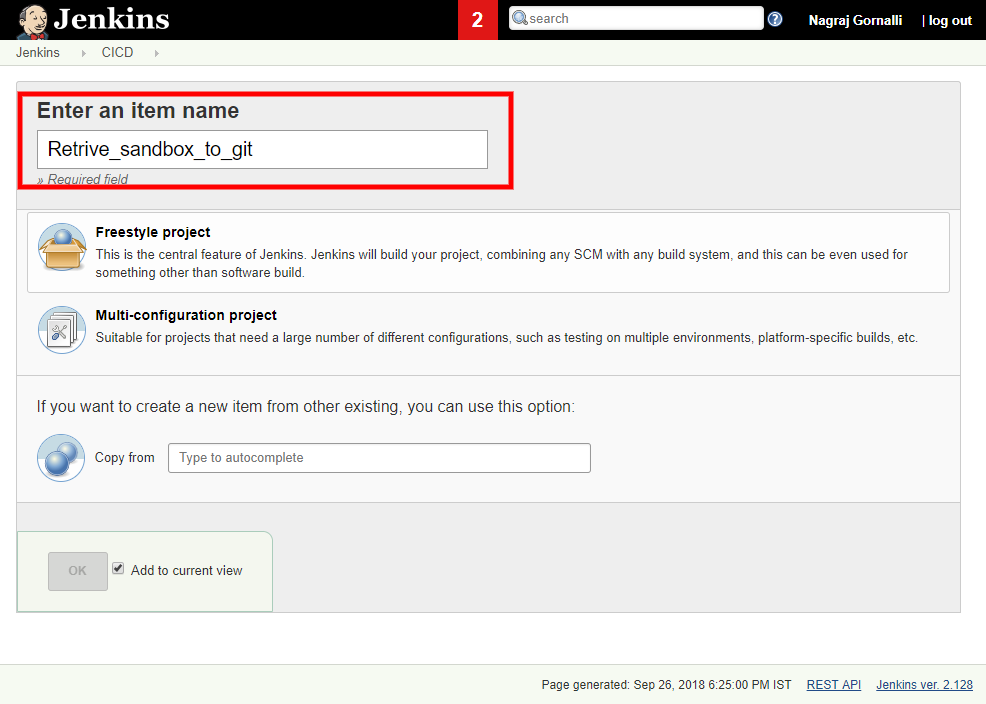Click the Freestyle project description text

tap(501, 263)
